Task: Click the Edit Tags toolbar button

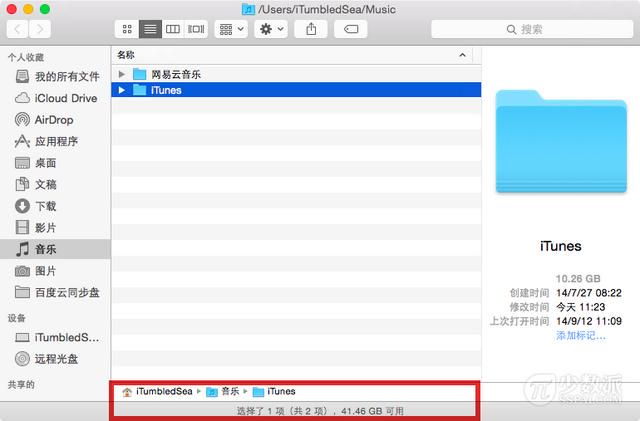Action: point(351,29)
